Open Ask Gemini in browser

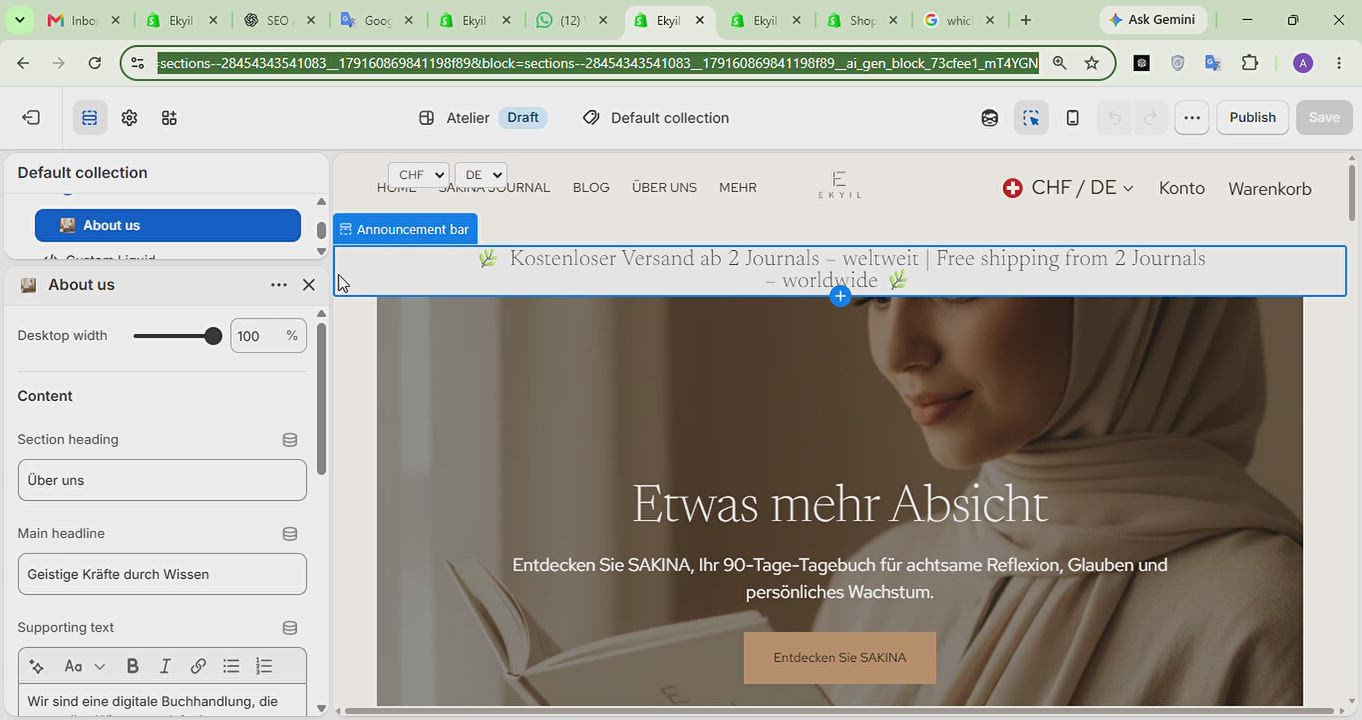[x=1153, y=20]
